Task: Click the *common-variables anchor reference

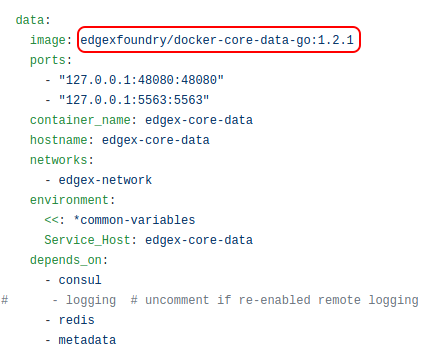Action: click(x=134, y=220)
